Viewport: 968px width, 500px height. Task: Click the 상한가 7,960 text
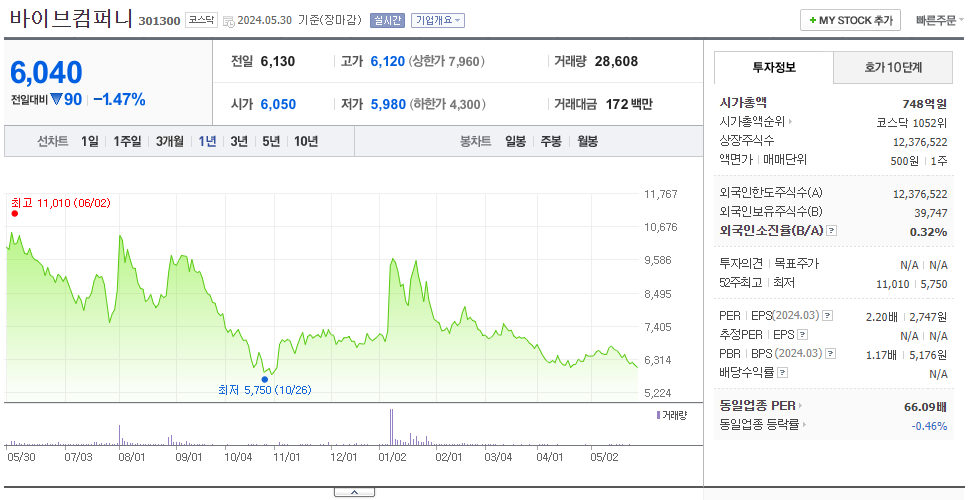(446, 62)
